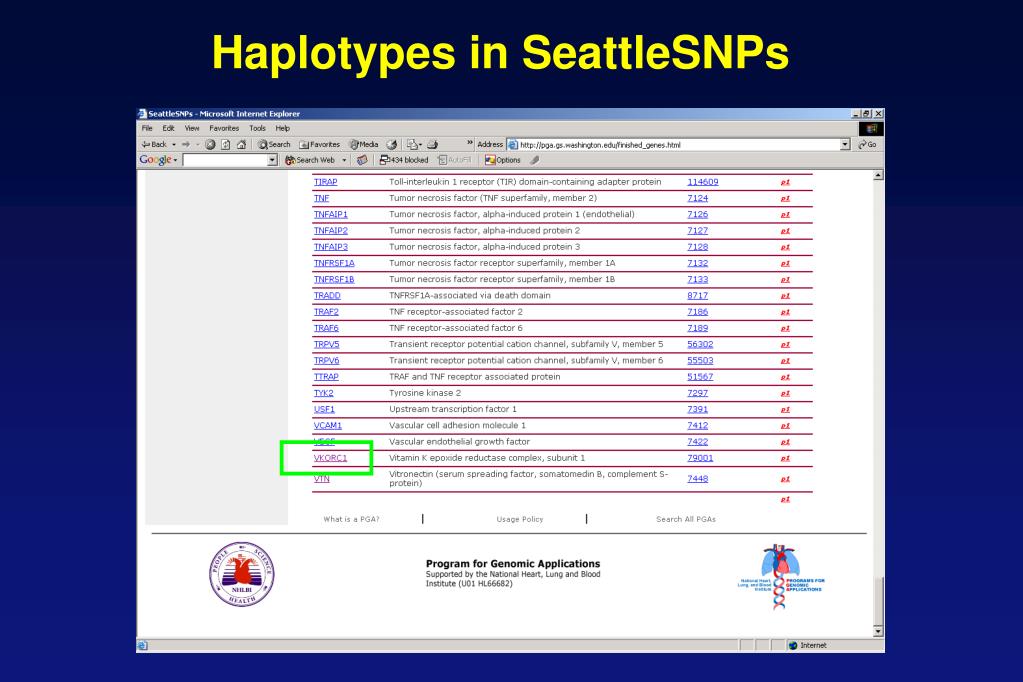Open the Google logo dropdown arrow
The width and height of the screenshot is (1023, 682).
pyautogui.click(x=176, y=161)
